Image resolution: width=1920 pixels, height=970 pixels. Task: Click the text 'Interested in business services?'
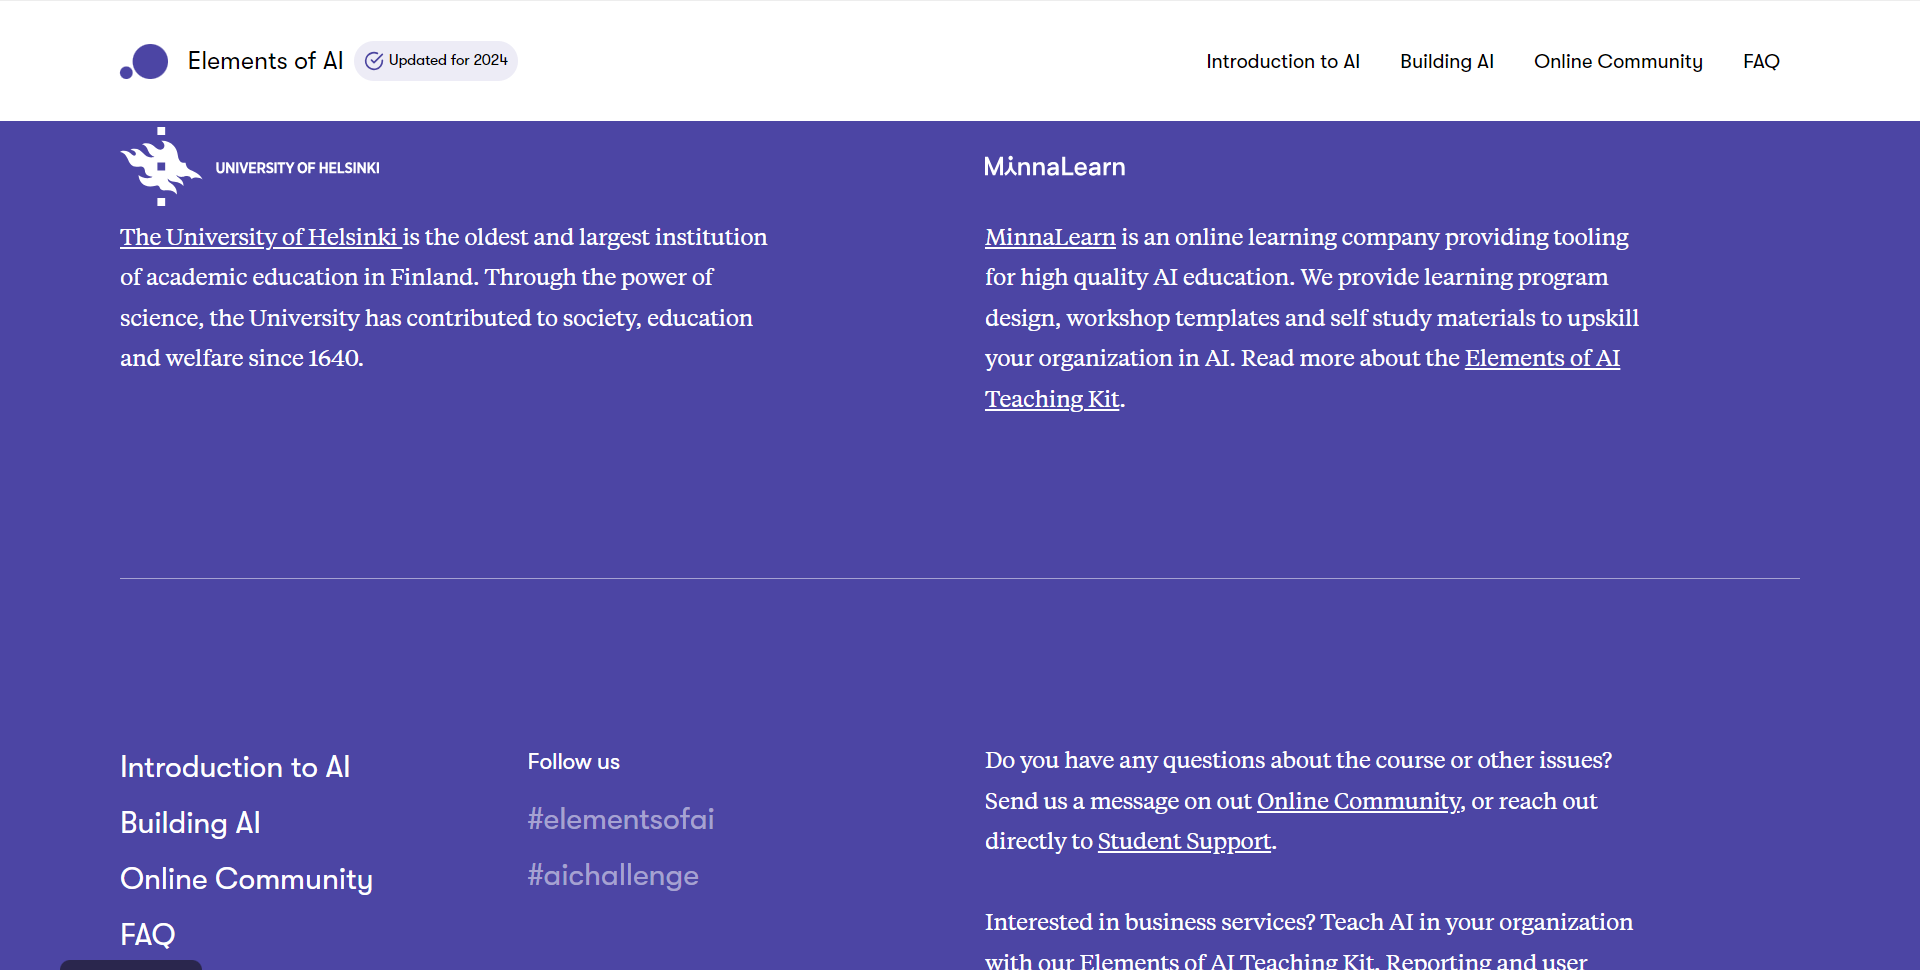click(1150, 922)
